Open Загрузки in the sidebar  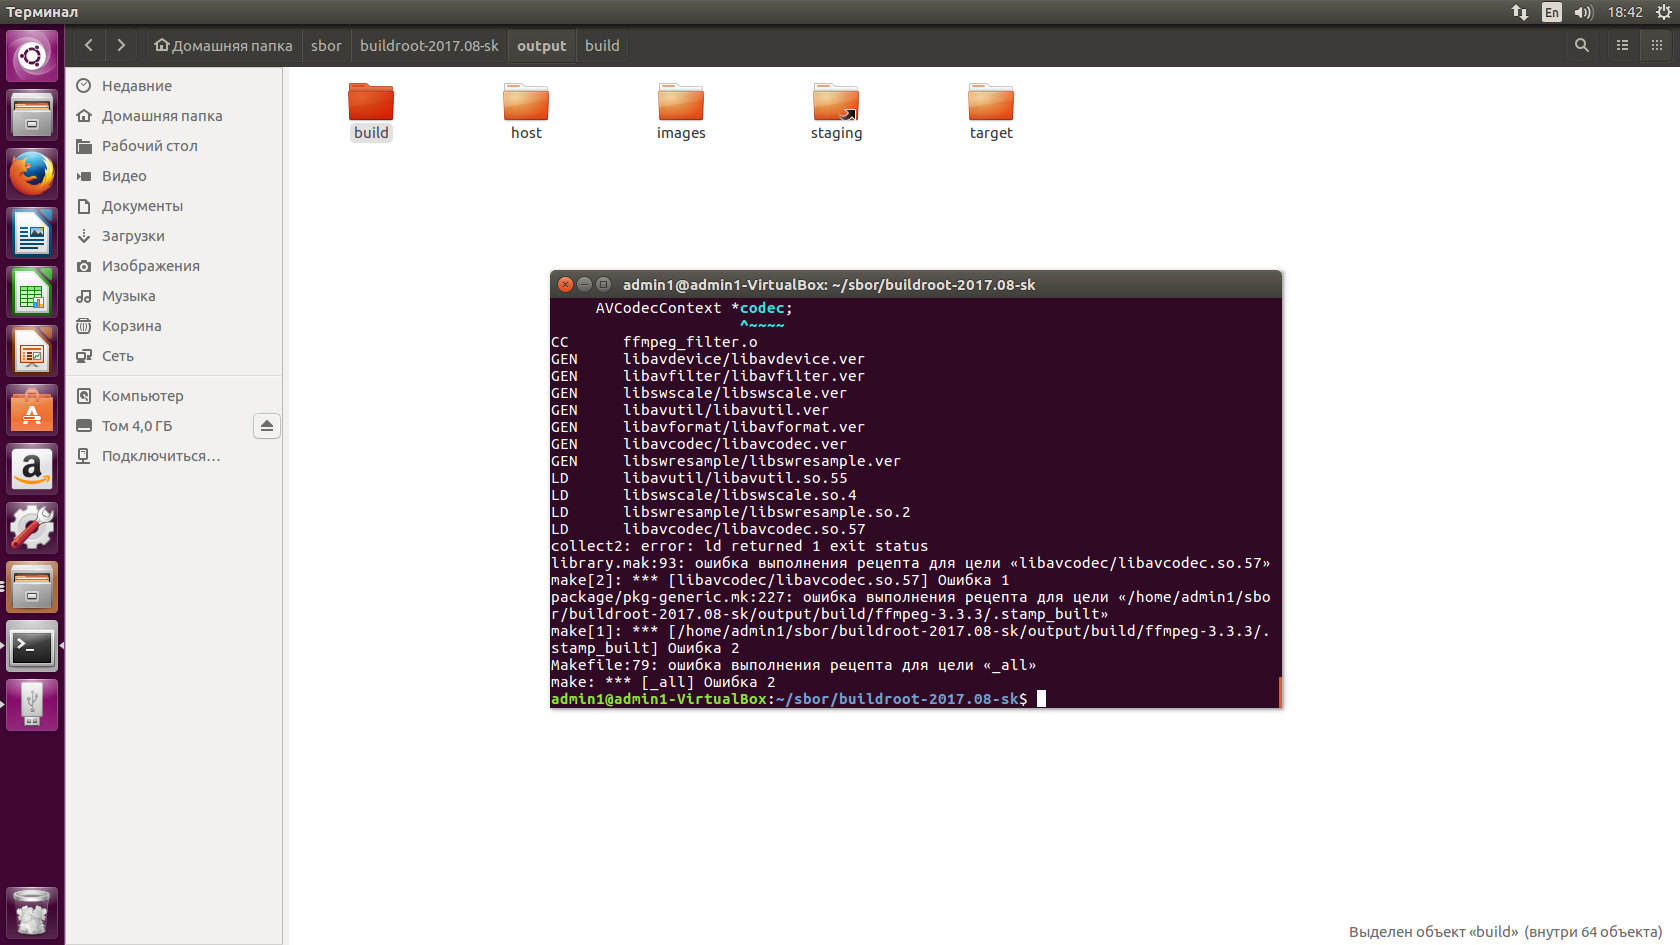(x=133, y=236)
